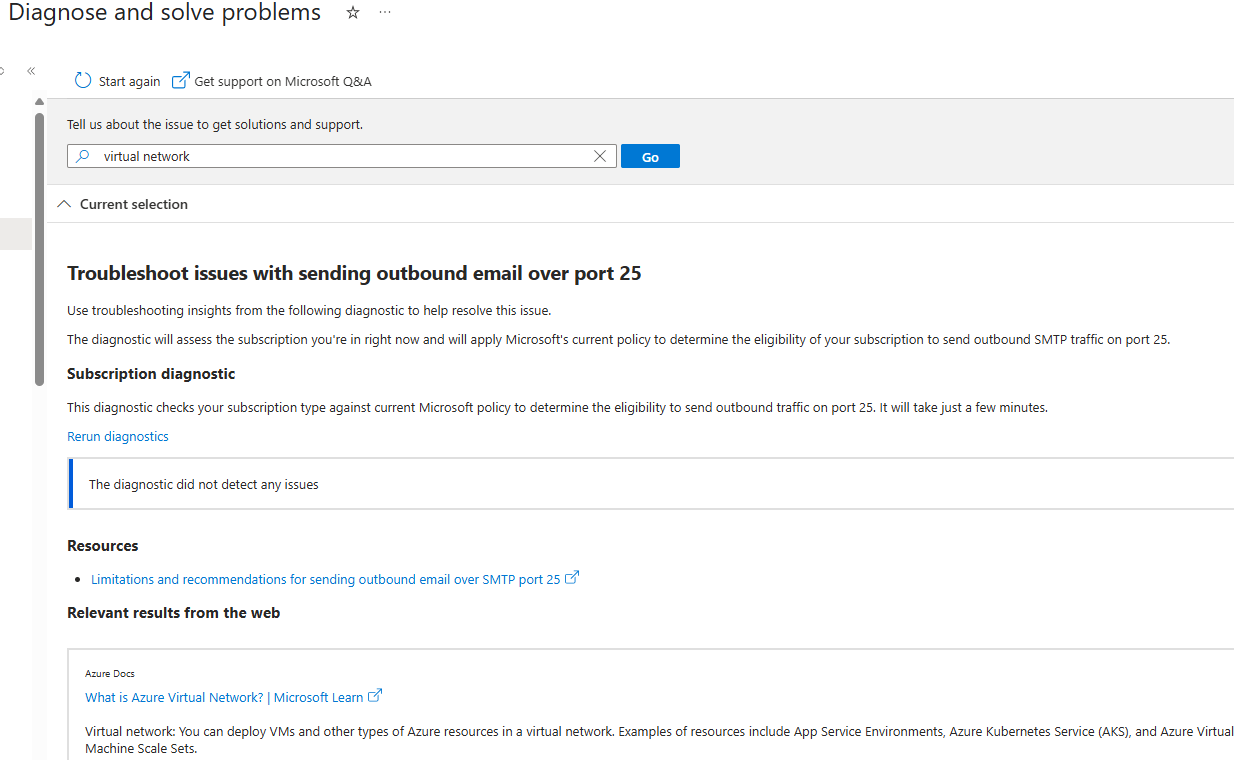Click the vertical scrollbar thumb
Viewport: 1234px width, 760px height.
[39, 248]
